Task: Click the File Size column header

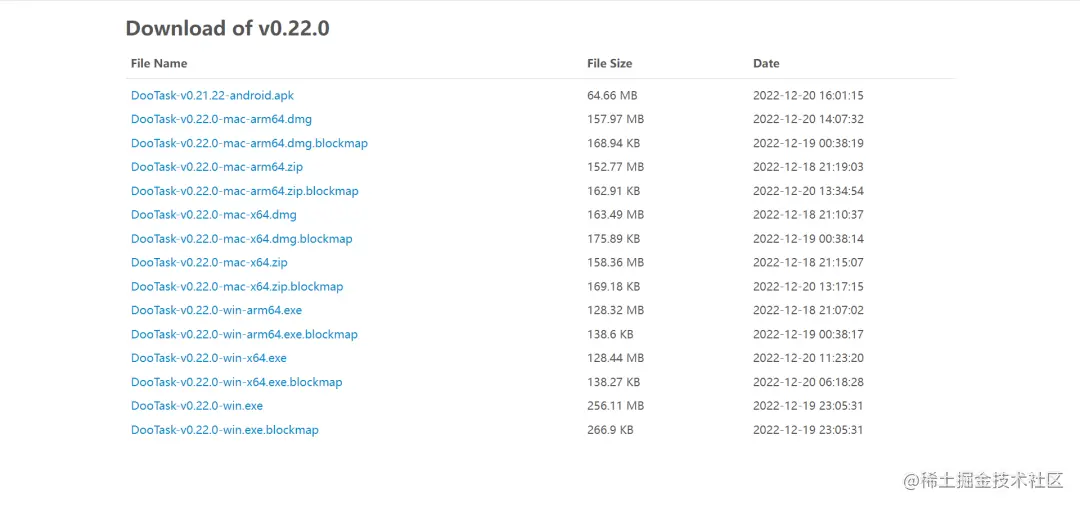Action: [x=610, y=63]
